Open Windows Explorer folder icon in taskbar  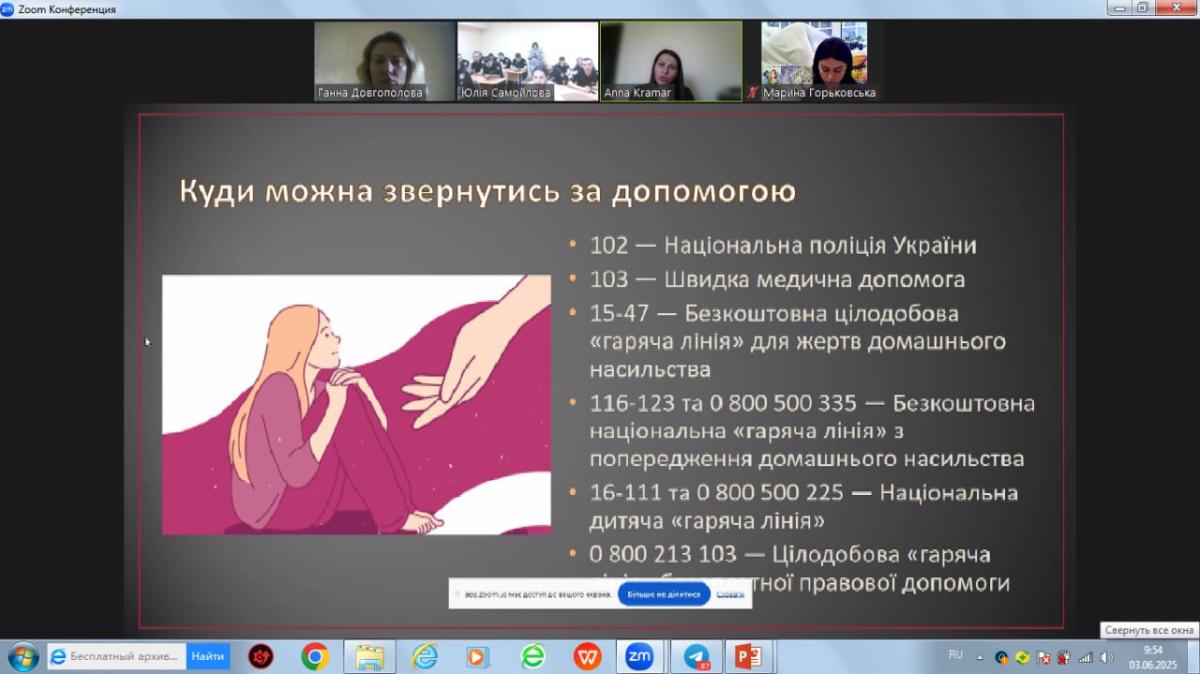pos(370,656)
